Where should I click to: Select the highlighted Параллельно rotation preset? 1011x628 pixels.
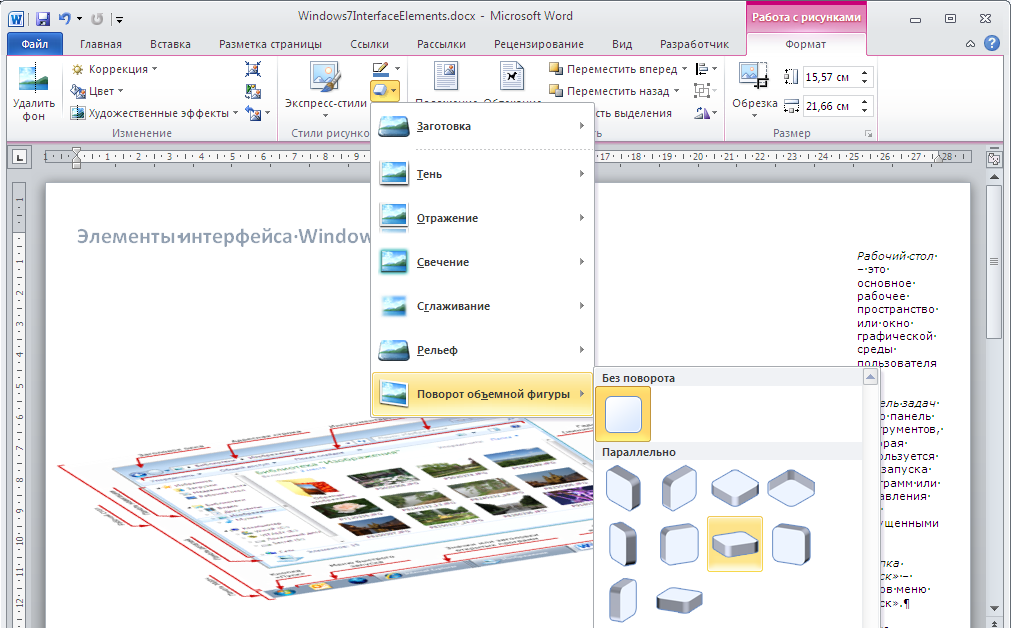point(735,544)
